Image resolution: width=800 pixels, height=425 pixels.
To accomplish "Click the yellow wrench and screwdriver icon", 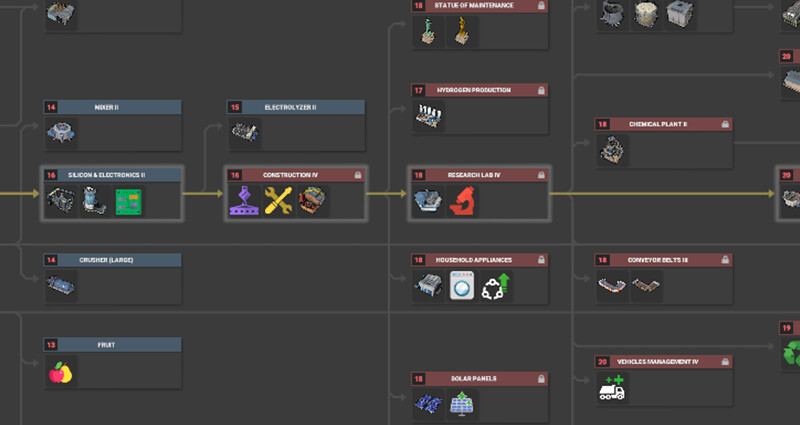I will pos(278,201).
